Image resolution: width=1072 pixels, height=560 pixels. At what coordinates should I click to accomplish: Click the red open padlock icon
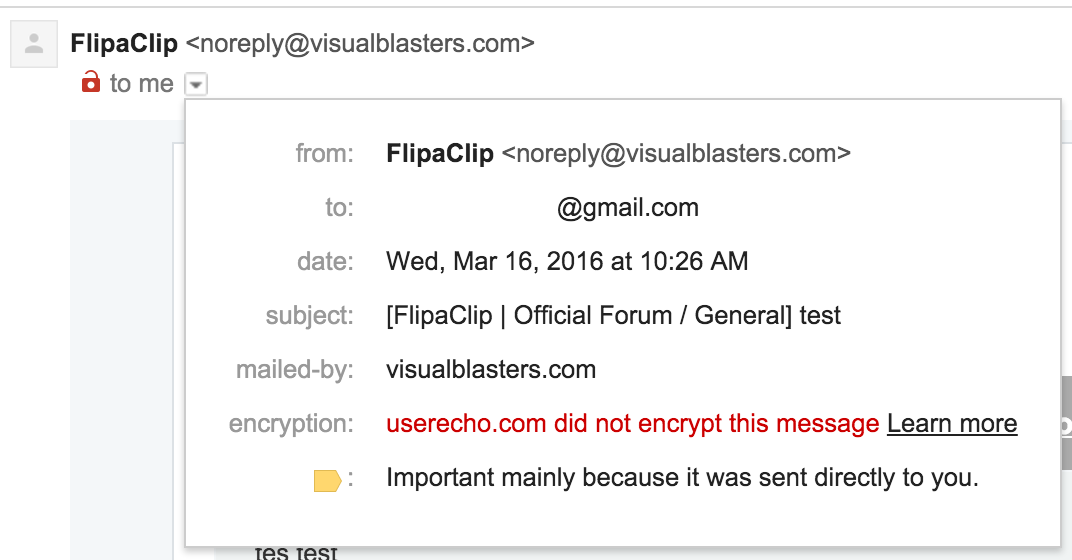coord(90,81)
